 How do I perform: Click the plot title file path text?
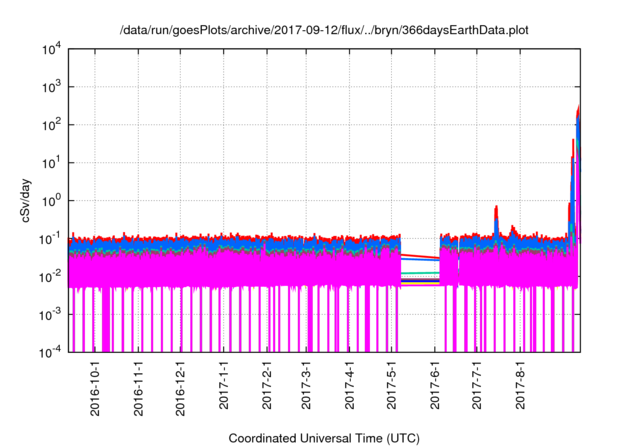320,30
